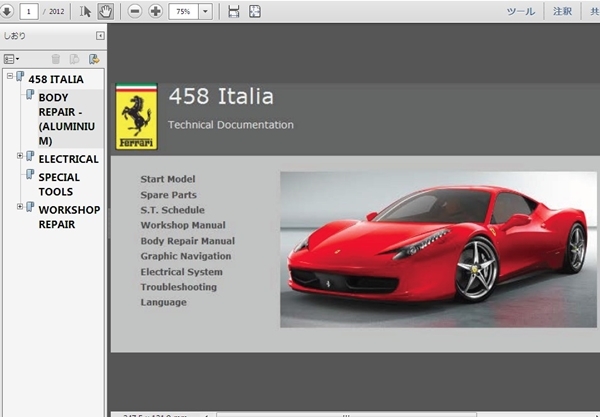The image size is (600, 417).
Task: Click the page number input field
Action: [29, 11]
